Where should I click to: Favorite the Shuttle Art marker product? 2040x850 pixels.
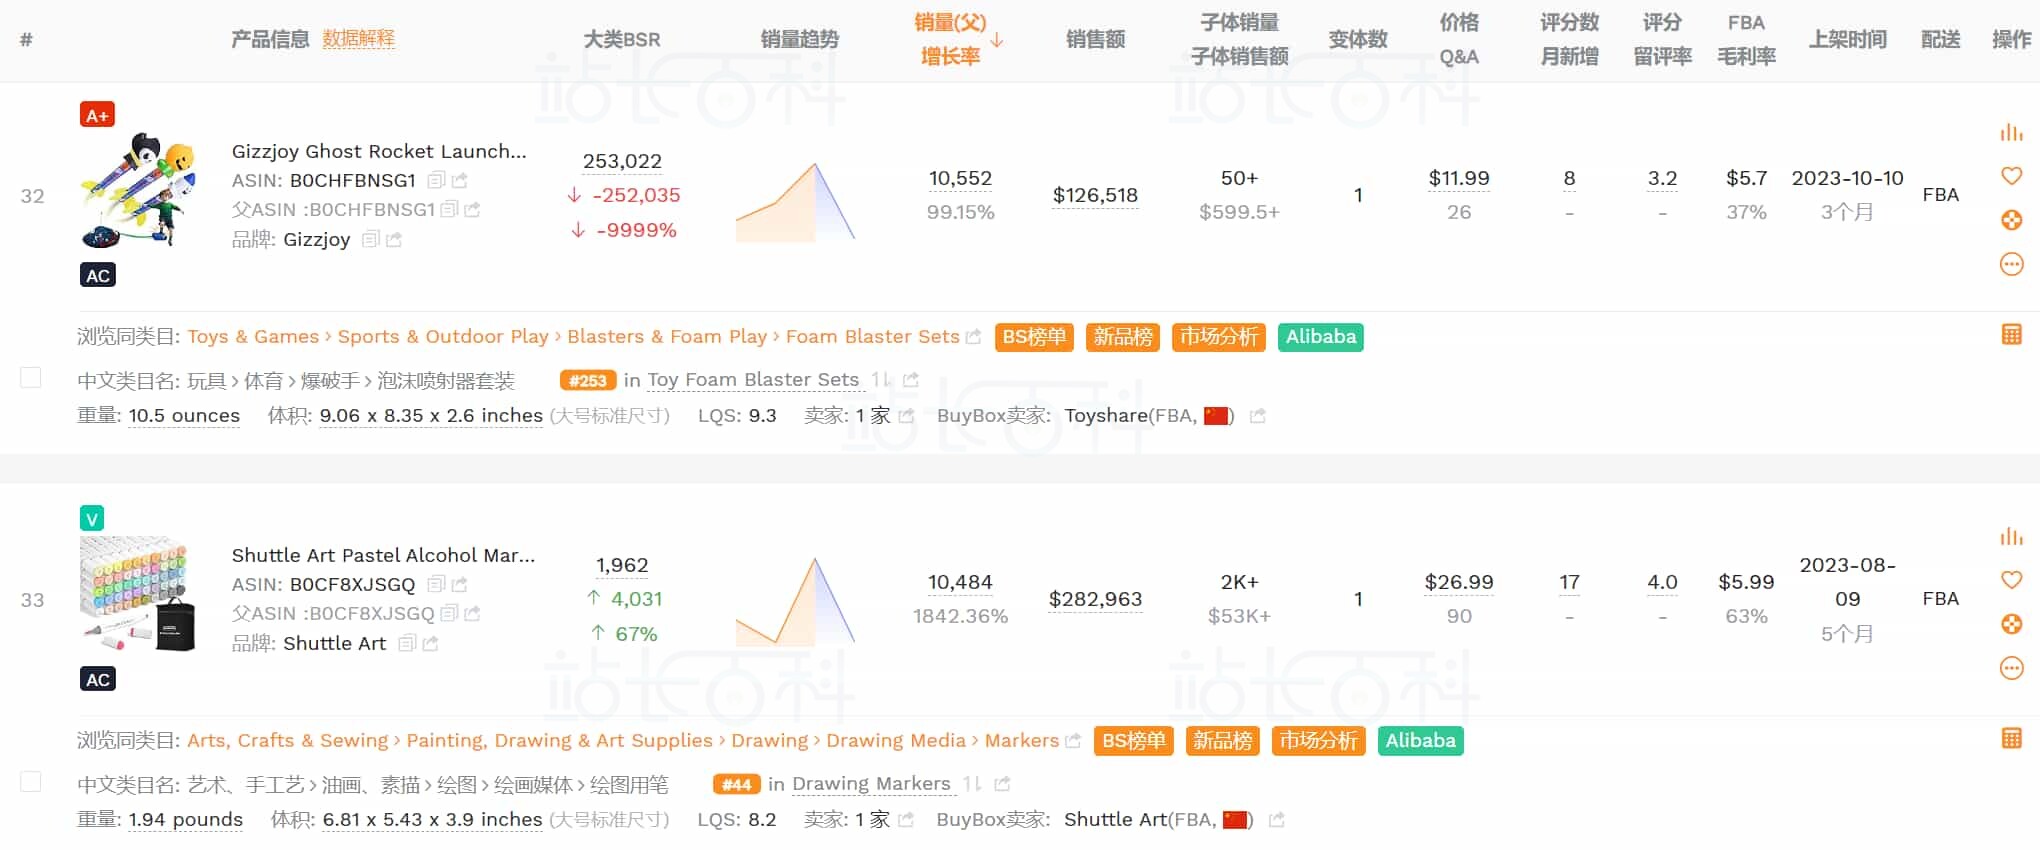click(x=2011, y=580)
